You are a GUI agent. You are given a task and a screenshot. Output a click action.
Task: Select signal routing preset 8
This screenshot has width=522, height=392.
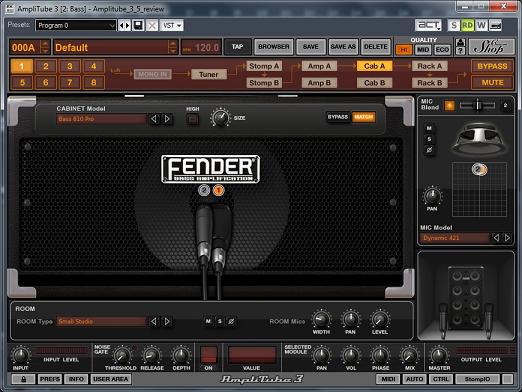point(94,82)
